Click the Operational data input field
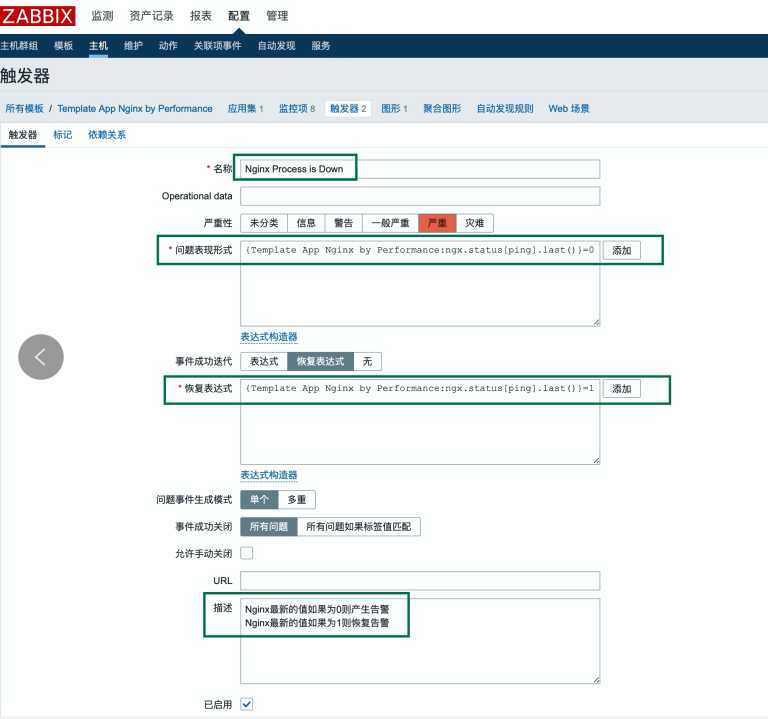768x719 pixels. (420, 196)
